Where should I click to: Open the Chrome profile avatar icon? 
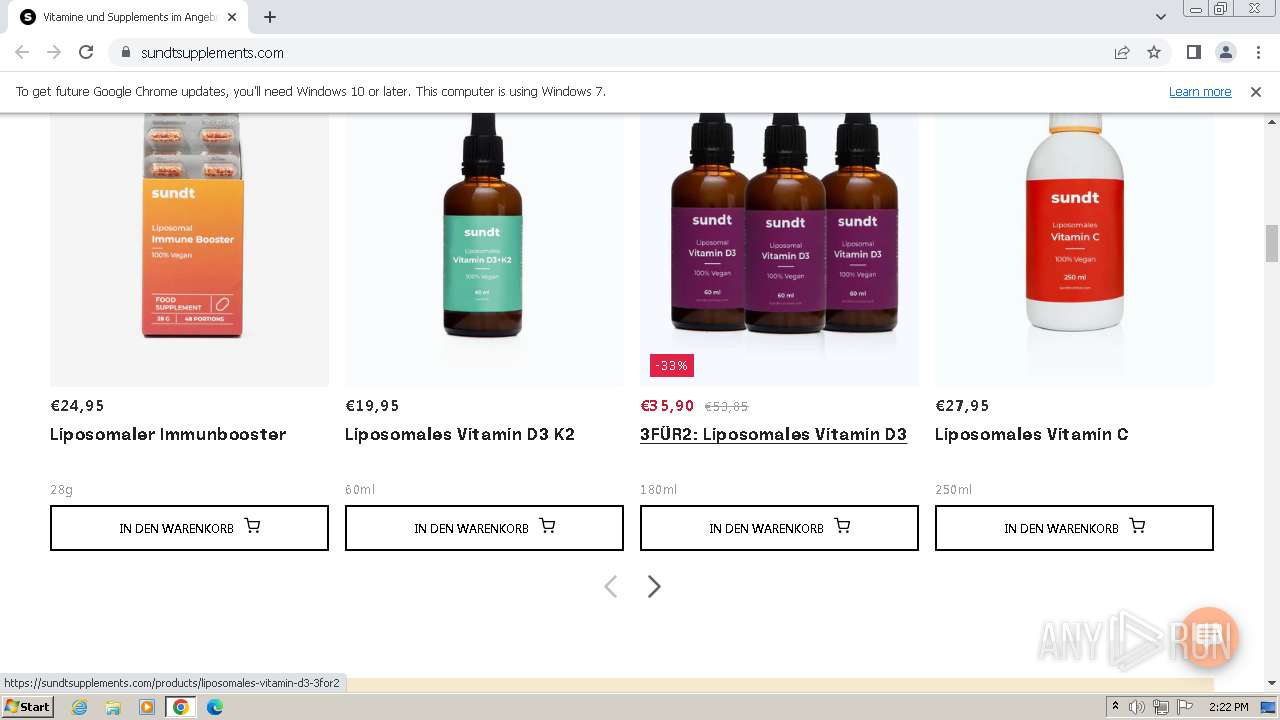[1225, 52]
